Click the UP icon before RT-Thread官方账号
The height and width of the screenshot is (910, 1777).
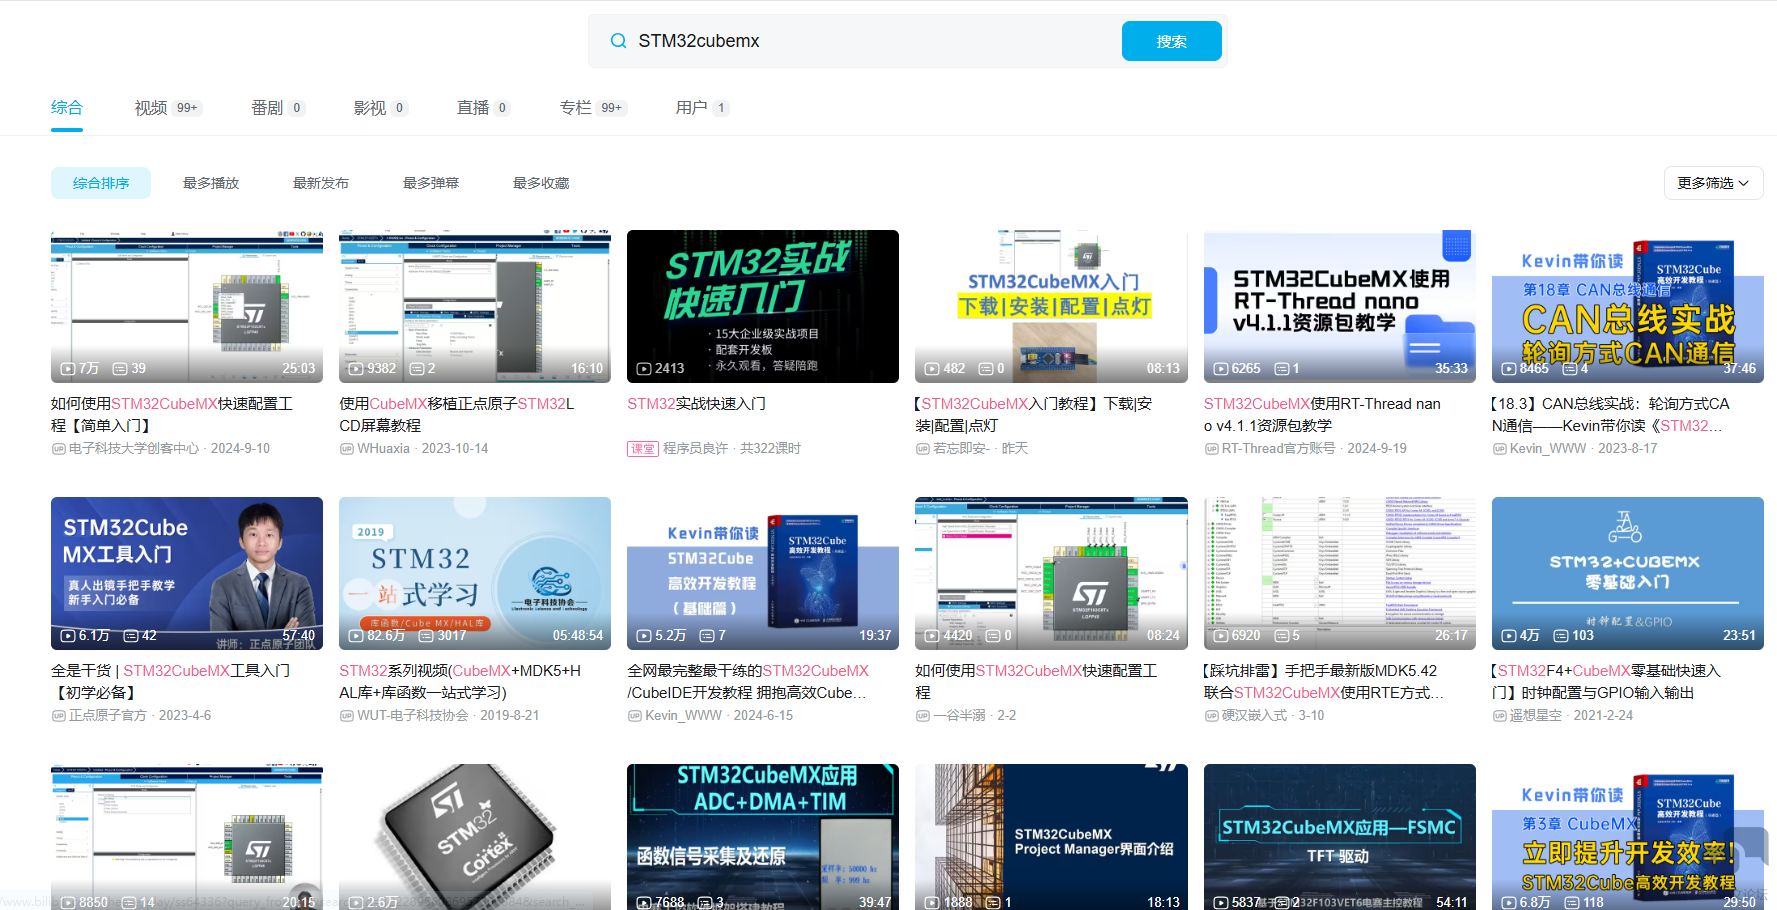(x=1211, y=449)
